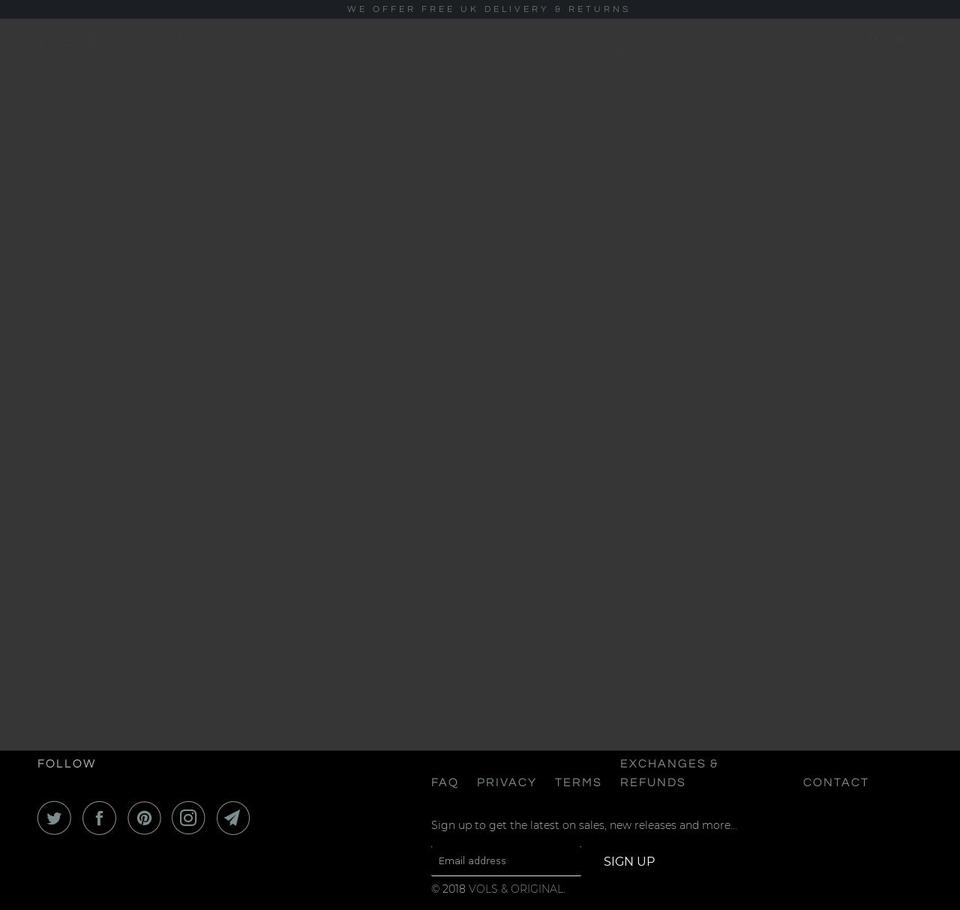Click the free UK delivery banner
960x910 pixels.
point(488,9)
